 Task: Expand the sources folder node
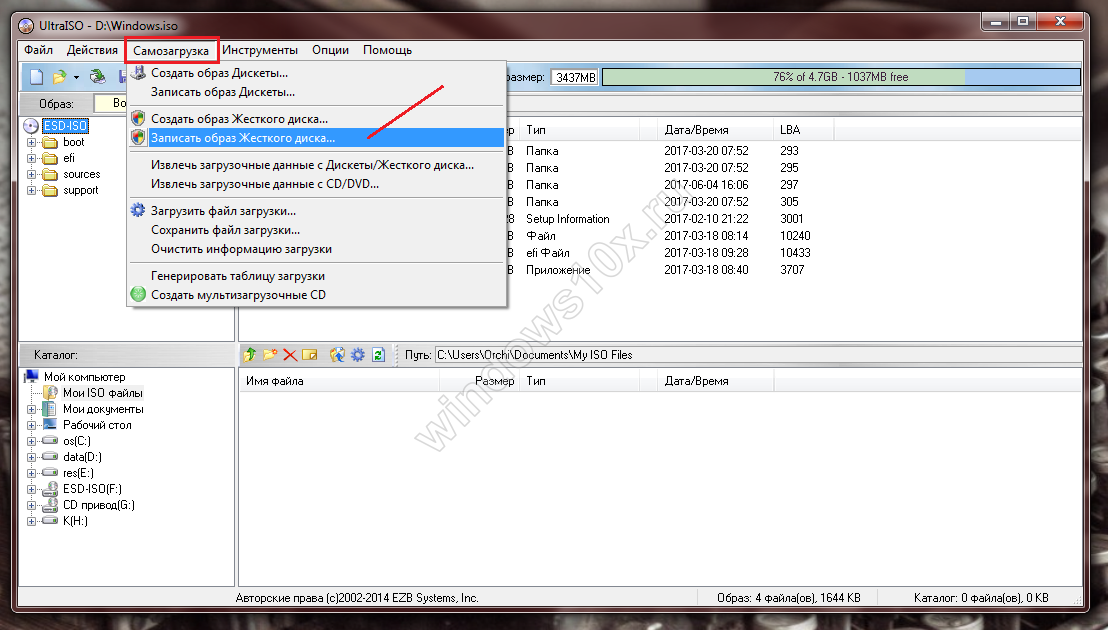tap(31, 174)
